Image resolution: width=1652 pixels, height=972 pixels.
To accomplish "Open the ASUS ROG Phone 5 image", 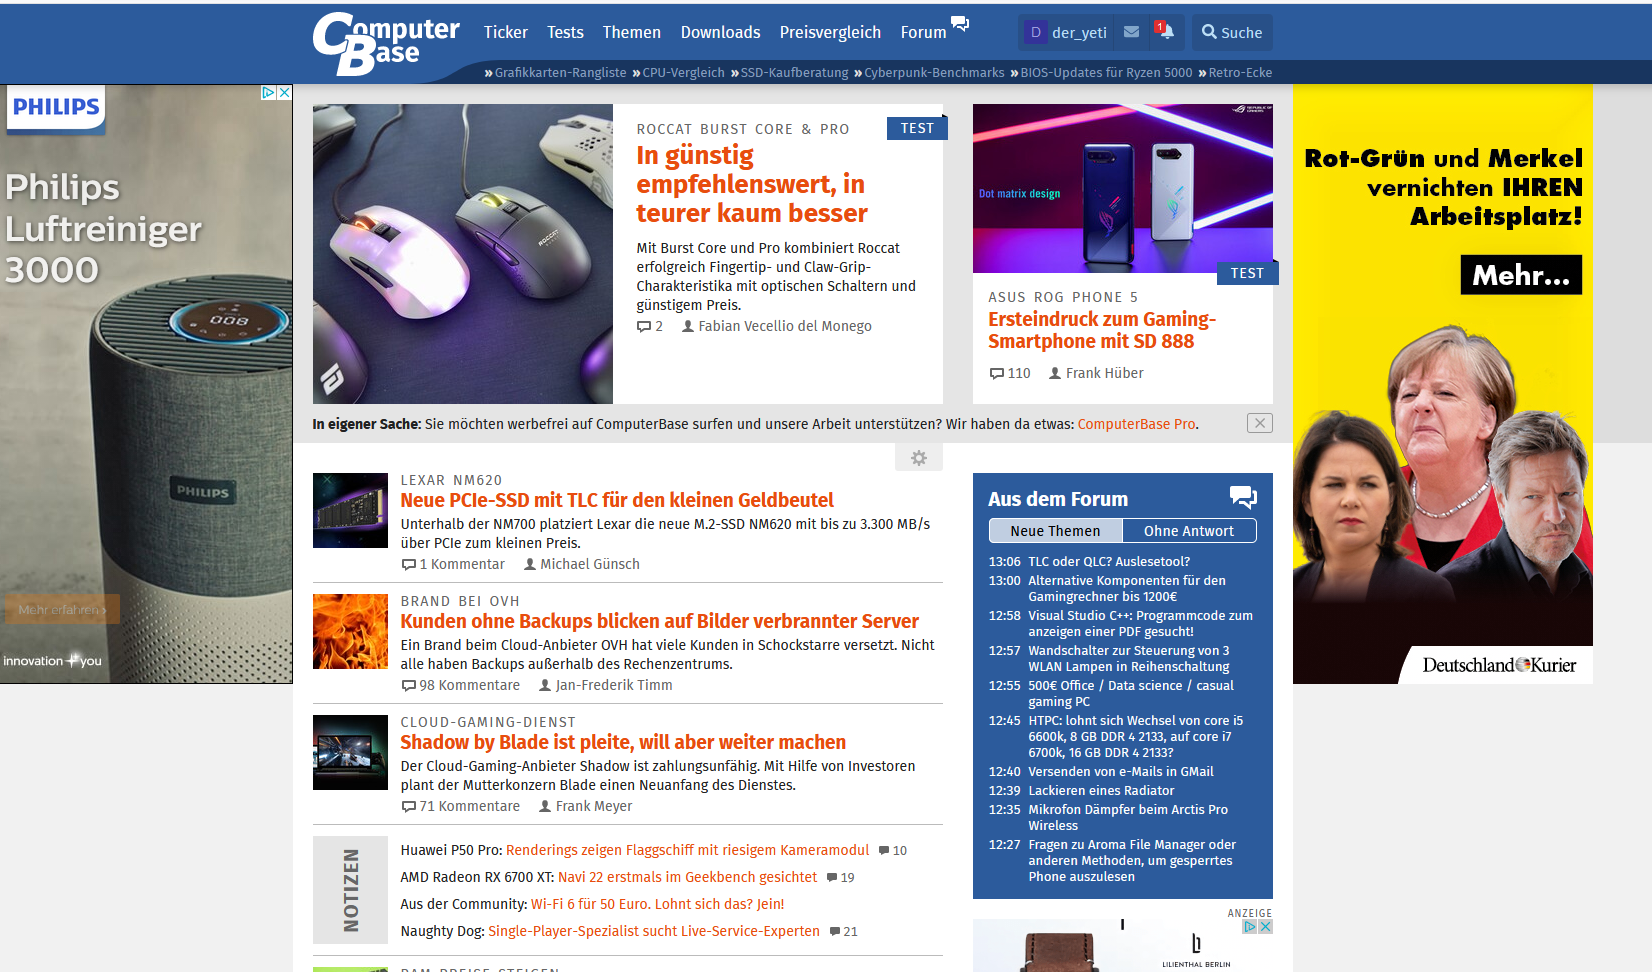I will [1122, 188].
